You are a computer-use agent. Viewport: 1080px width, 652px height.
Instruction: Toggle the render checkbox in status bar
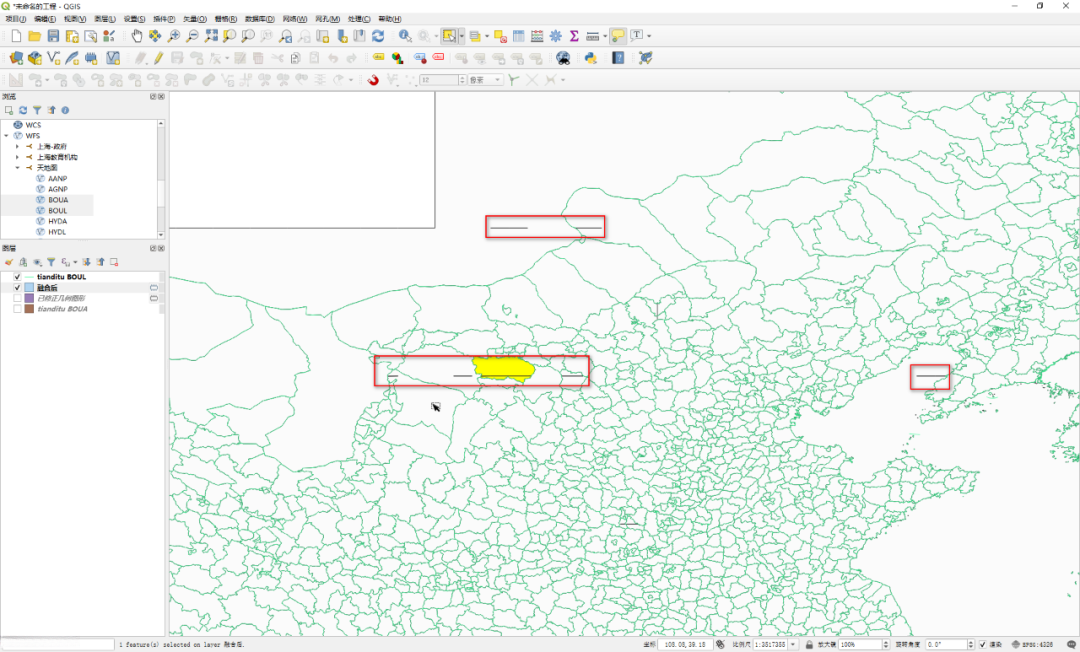[982, 644]
